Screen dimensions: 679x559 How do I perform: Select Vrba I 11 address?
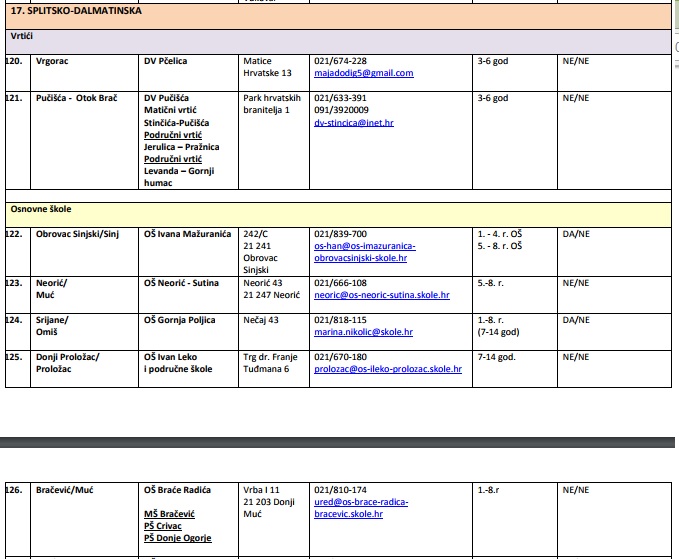coord(261,490)
